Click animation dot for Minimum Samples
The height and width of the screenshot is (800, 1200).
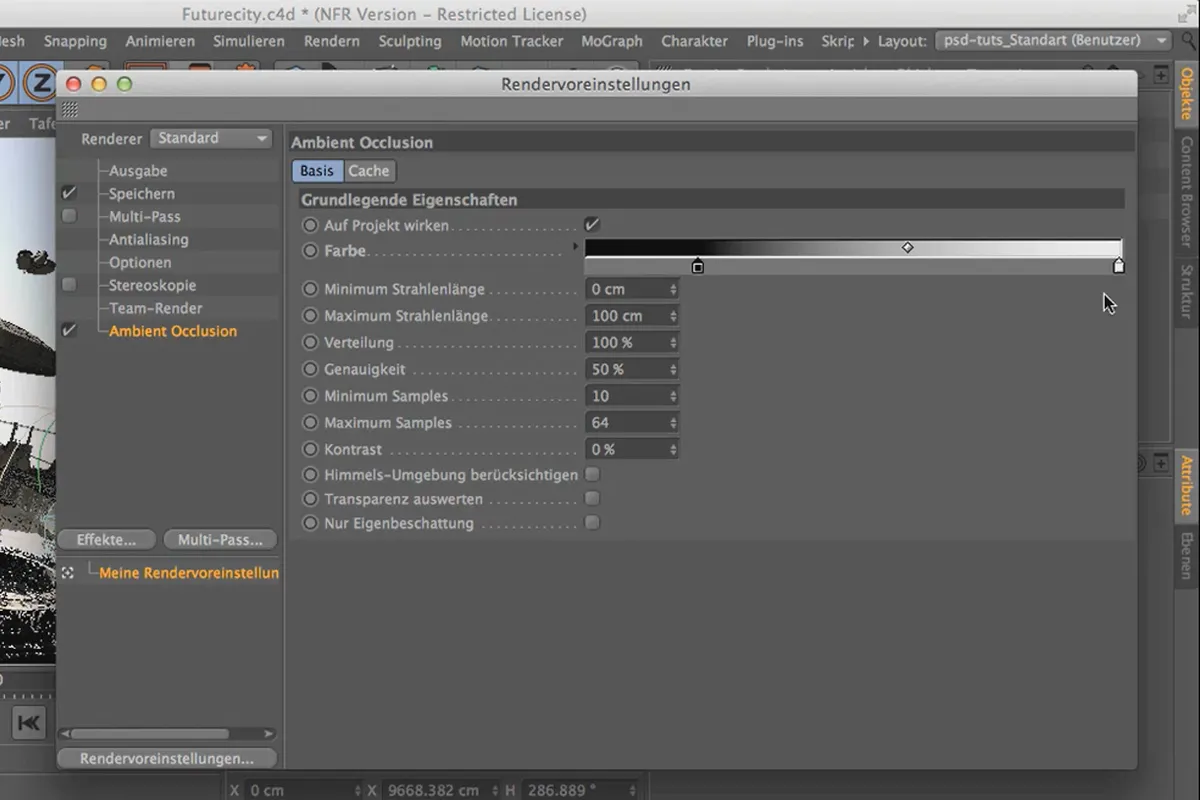coord(310,396)
